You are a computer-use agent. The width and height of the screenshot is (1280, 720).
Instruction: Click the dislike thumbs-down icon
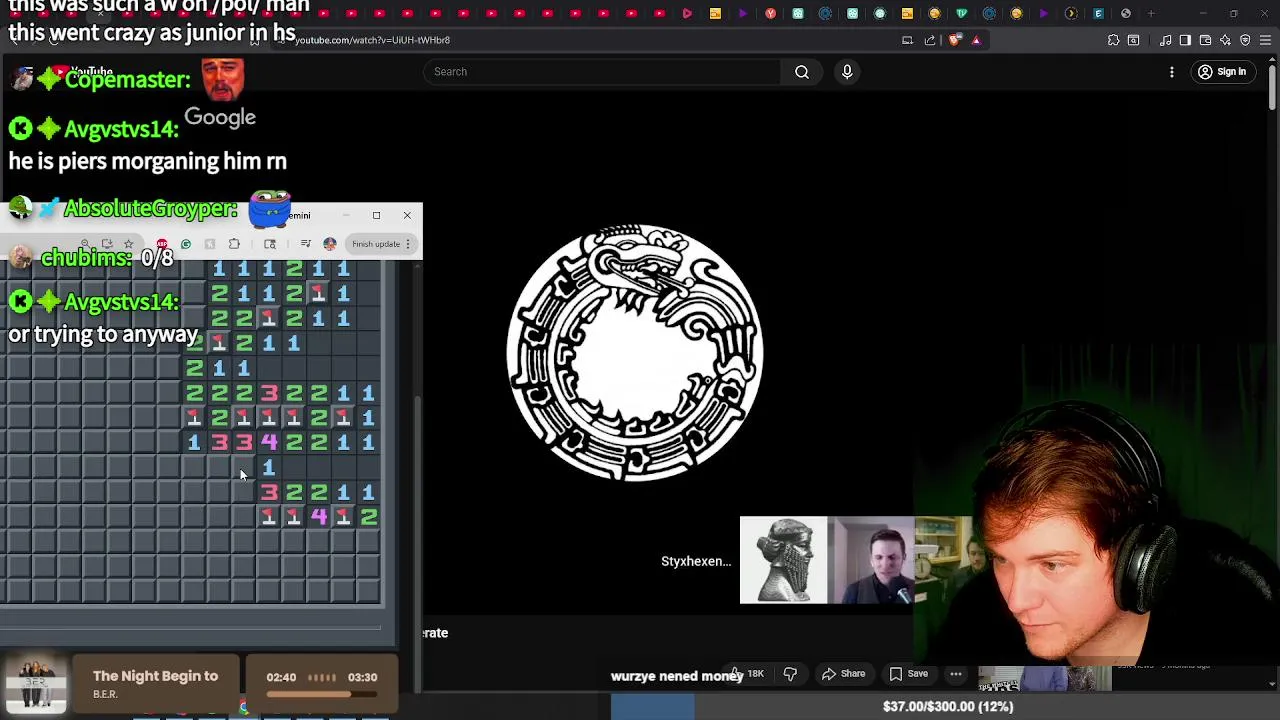point(790,674)
